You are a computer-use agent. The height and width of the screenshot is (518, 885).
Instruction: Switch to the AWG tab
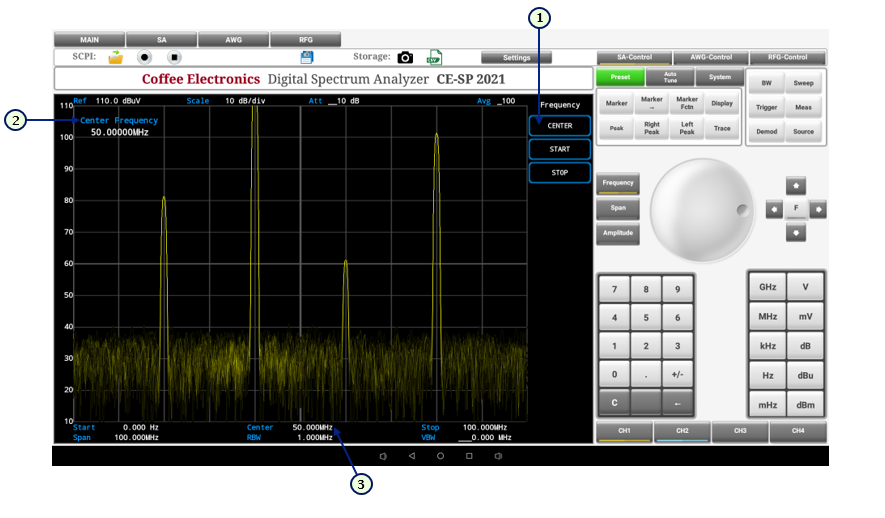(233, 39)
